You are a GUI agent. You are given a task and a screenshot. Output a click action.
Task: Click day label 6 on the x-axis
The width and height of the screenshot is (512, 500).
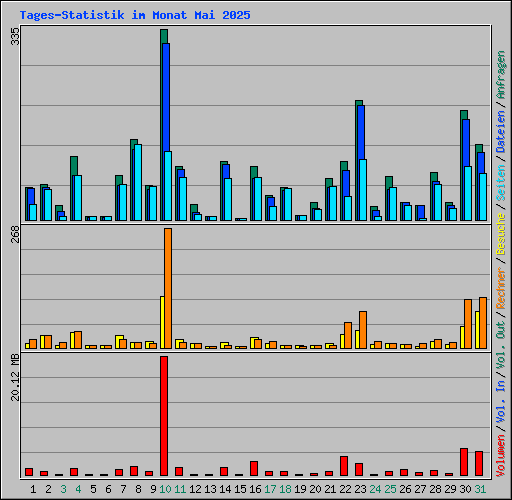point(108,489)
